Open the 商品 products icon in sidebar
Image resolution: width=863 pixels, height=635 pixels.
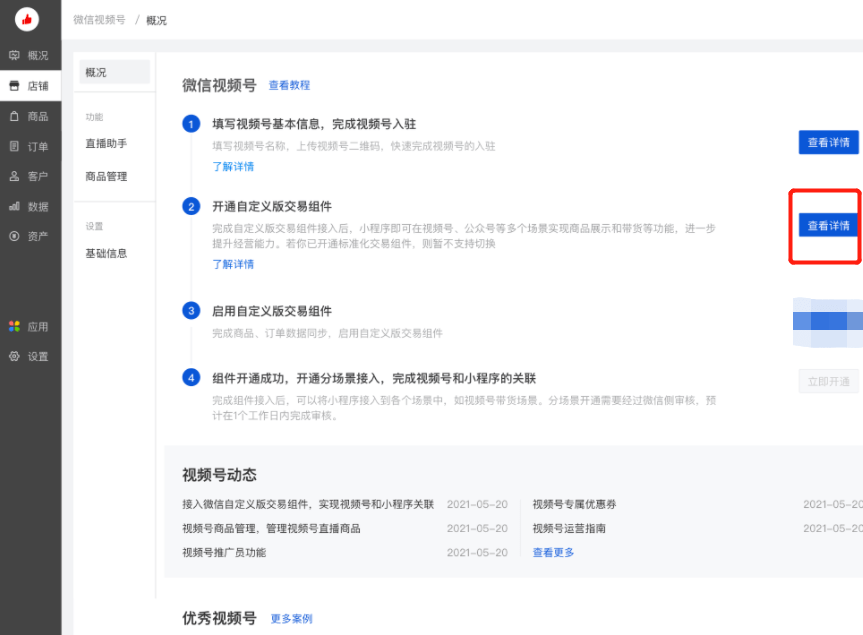pyautogui.click(x=30, y=116)
